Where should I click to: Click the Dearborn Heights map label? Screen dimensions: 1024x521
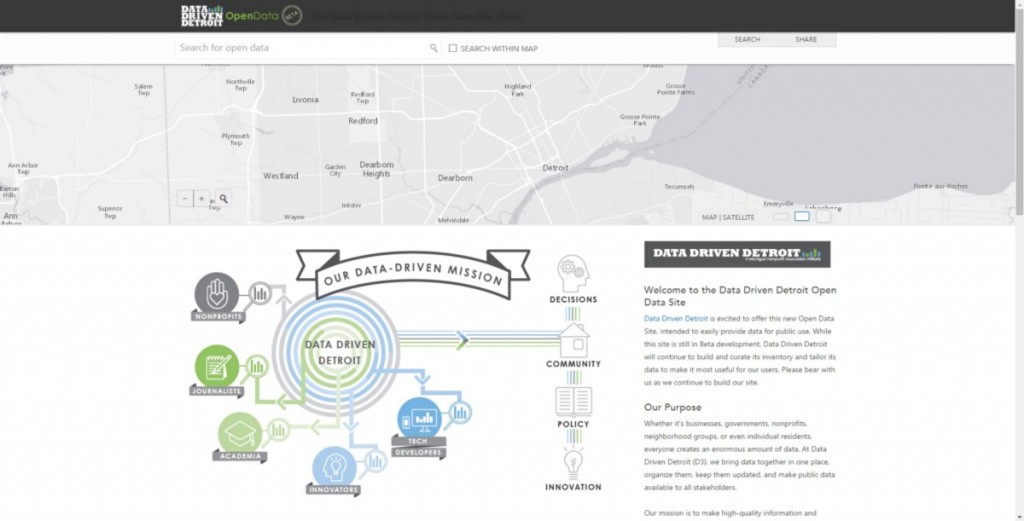tap(377, 169)
